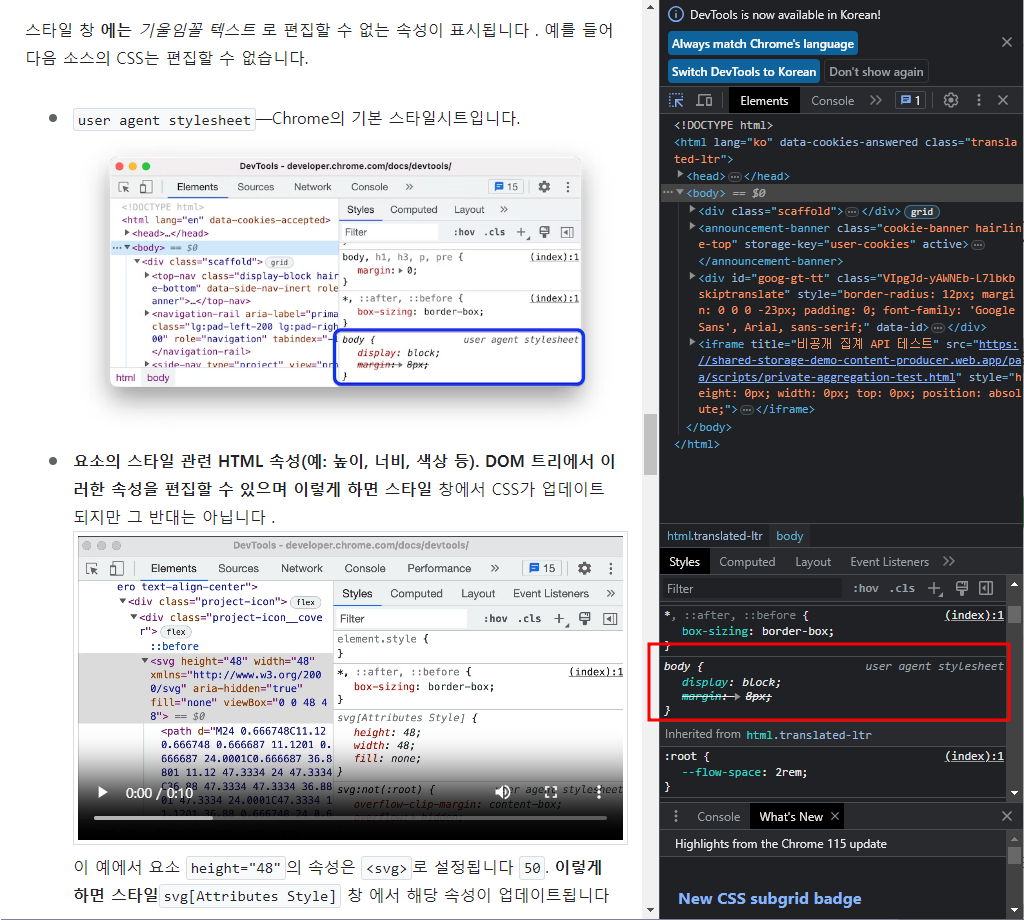Open the issues counter badge showing 1
Screen dimensions: 1024x920
point(910,101)
